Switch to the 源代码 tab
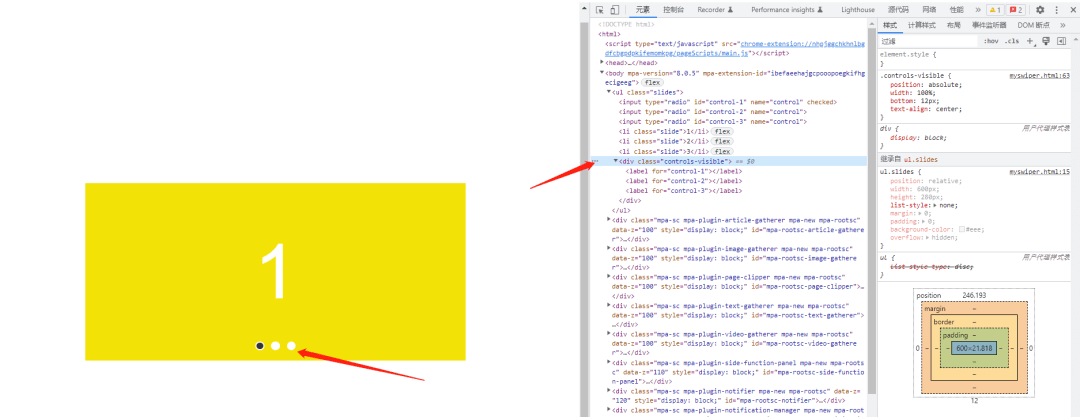 coord(898,10)
